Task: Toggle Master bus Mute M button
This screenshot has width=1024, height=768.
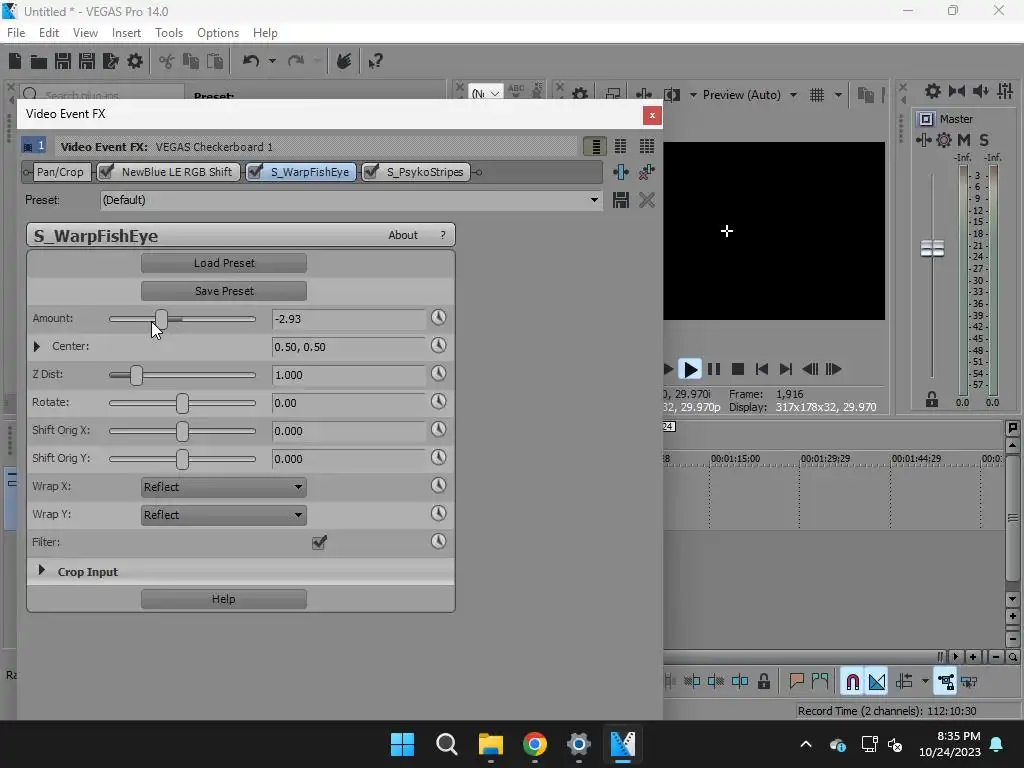Action: tap(964, 140)
